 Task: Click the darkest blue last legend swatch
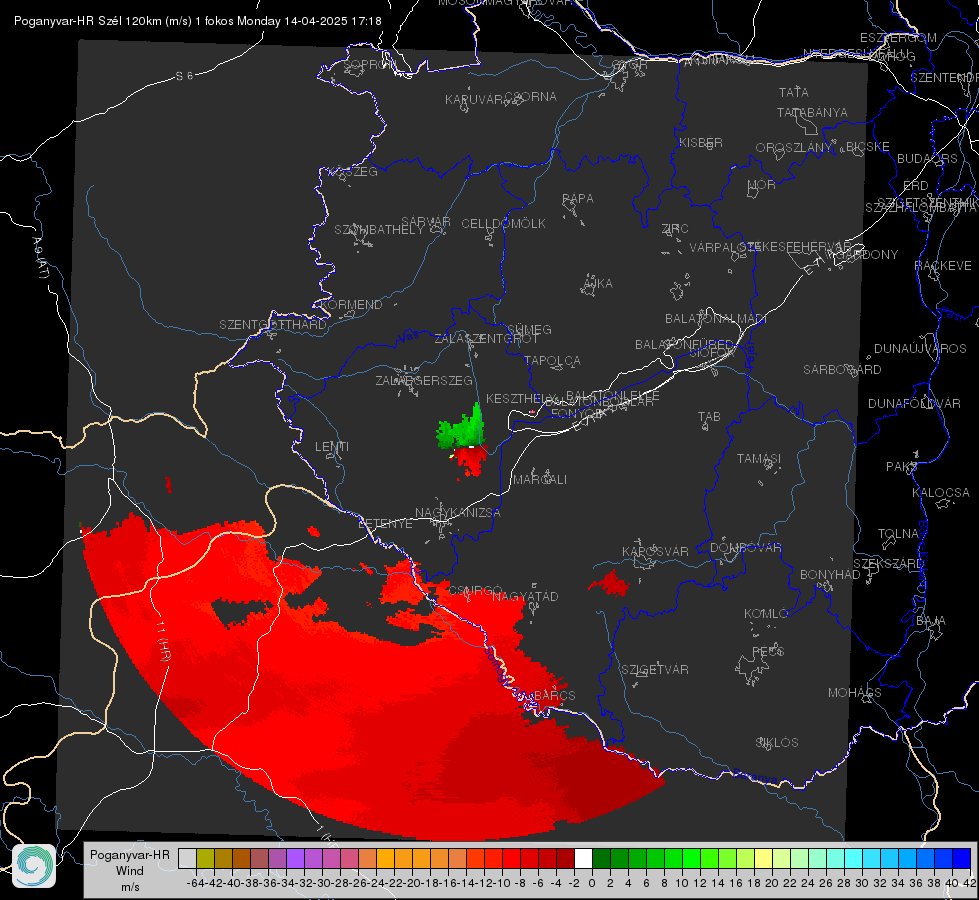pyautogui.click(x=962, y=859)
